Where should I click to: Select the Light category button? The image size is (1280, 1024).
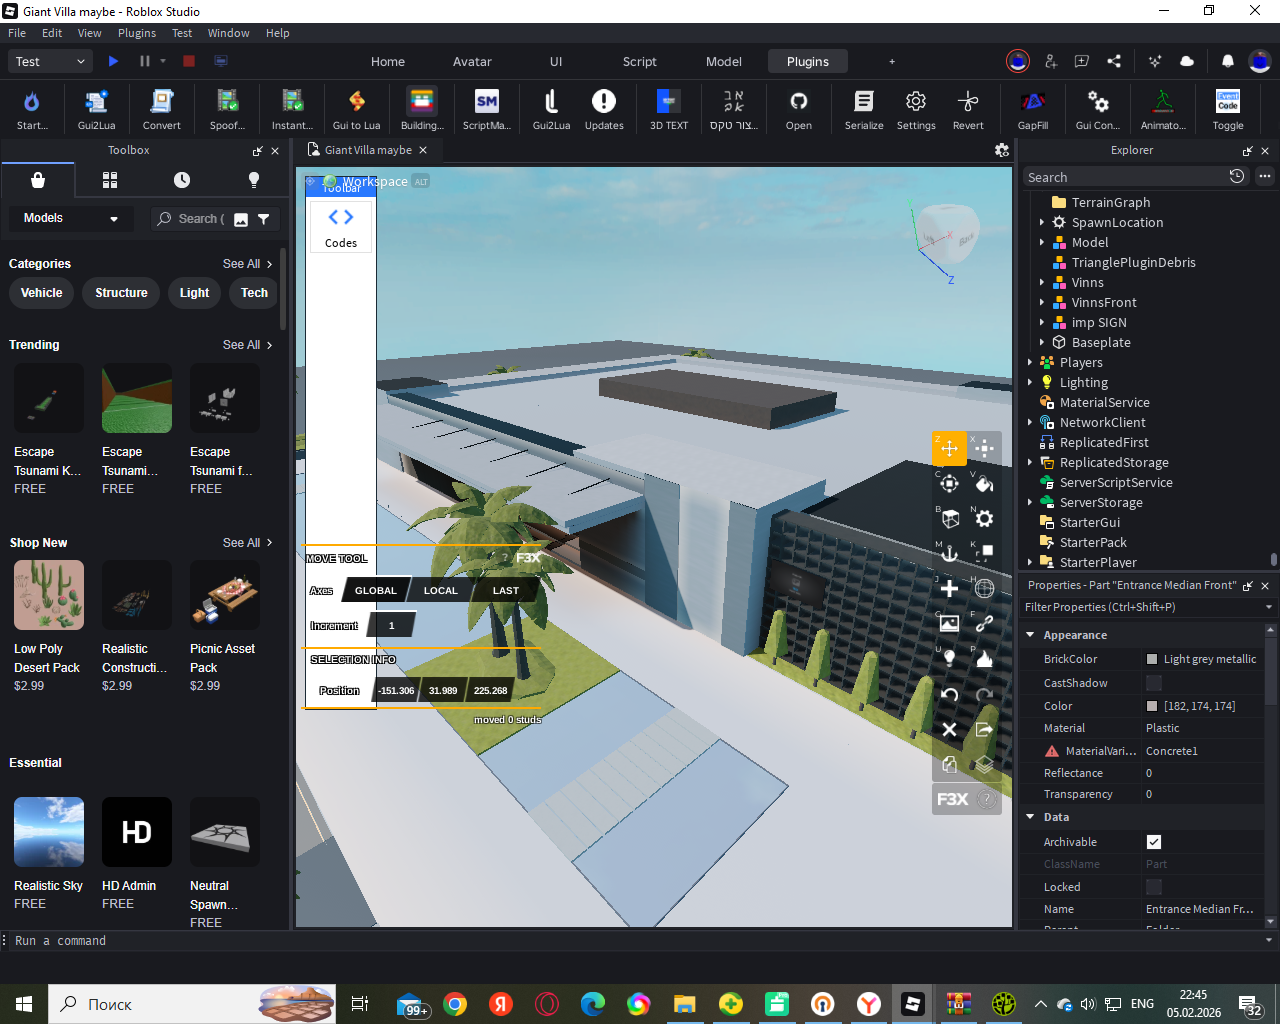tap(194, 293)
